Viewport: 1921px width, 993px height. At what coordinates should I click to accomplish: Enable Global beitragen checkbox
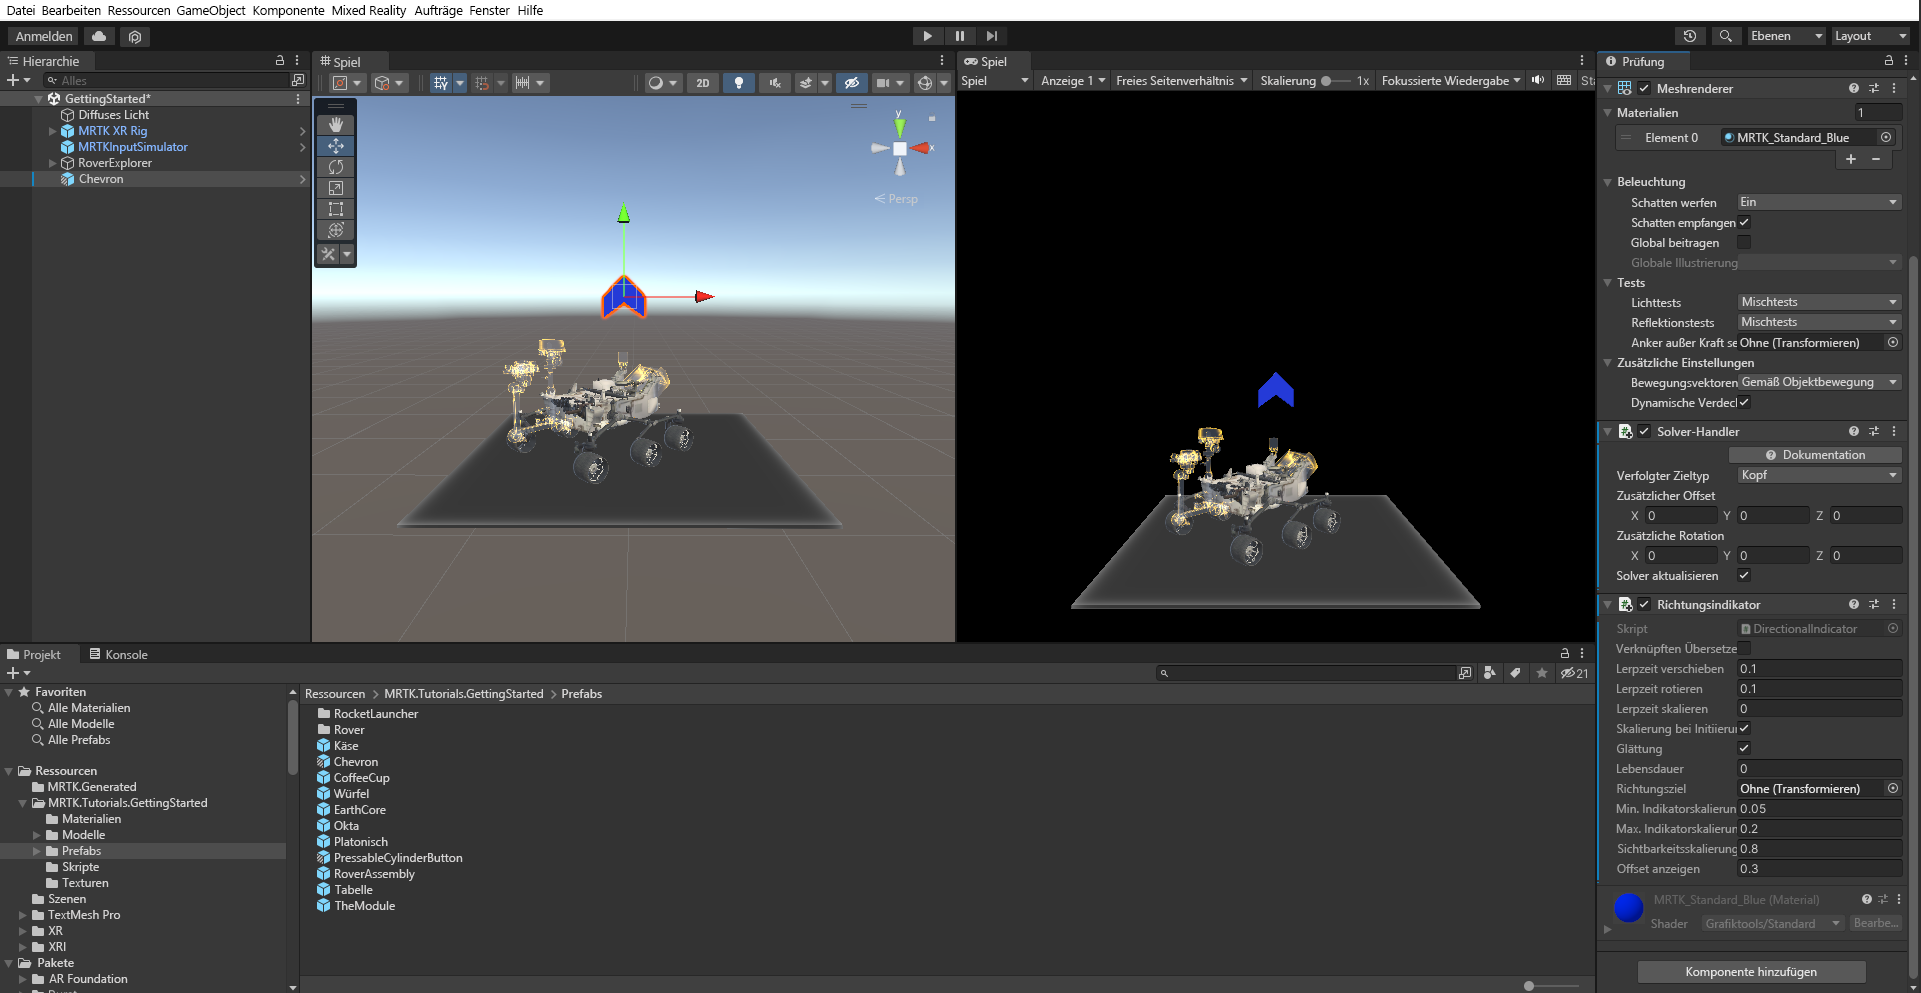pos(1744,242)
